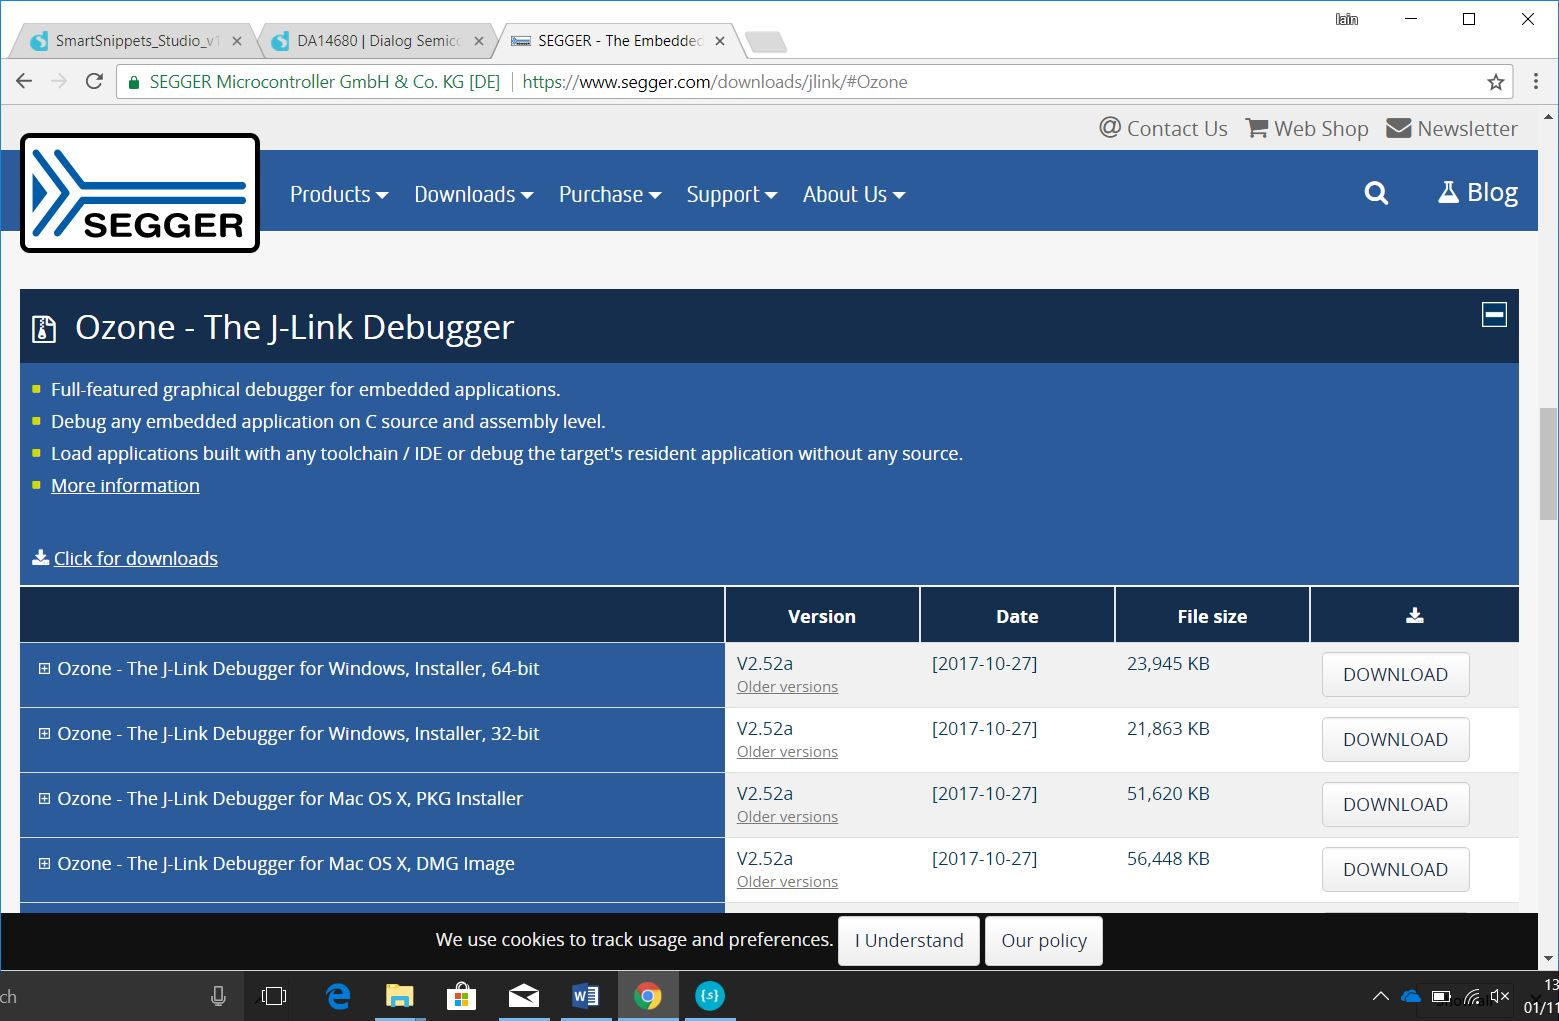Open the Downloads dropdown menu
Image resolution: width=1559 pixels, height=1021 pixels.
coord(474,194)
